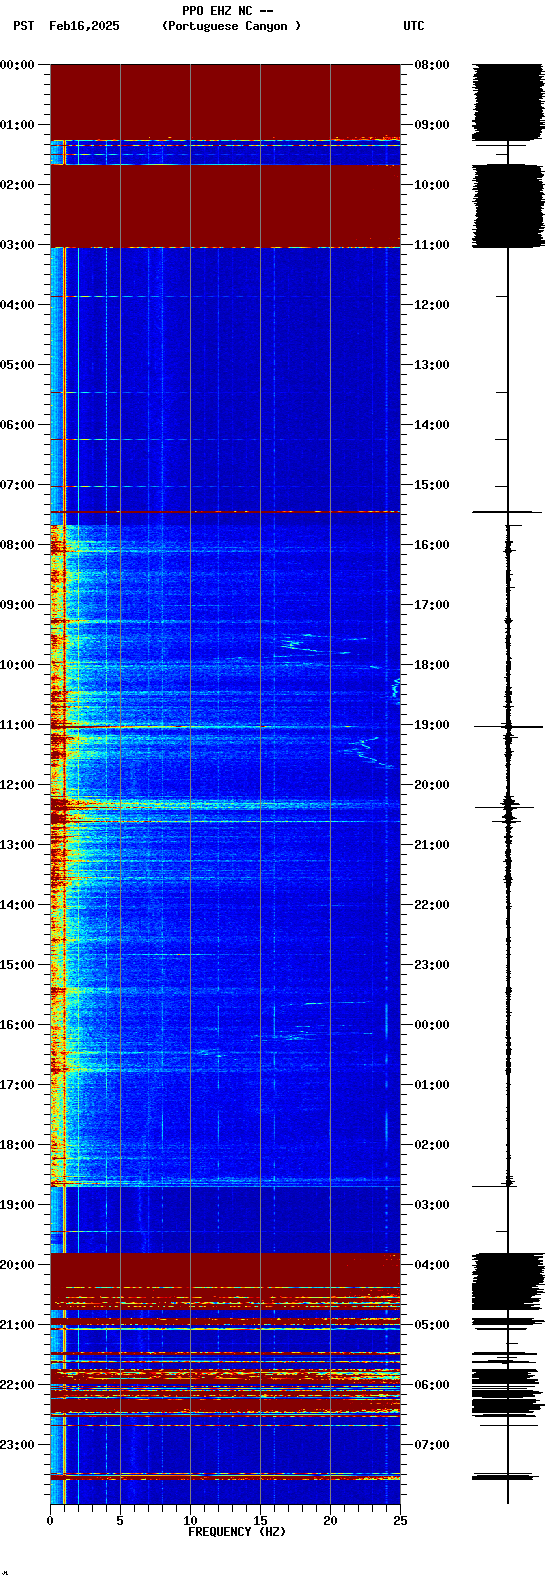Select the PST '00:00' time label
The height and width of the screenshot is (1584, 552).
click(x=18, y=65)
